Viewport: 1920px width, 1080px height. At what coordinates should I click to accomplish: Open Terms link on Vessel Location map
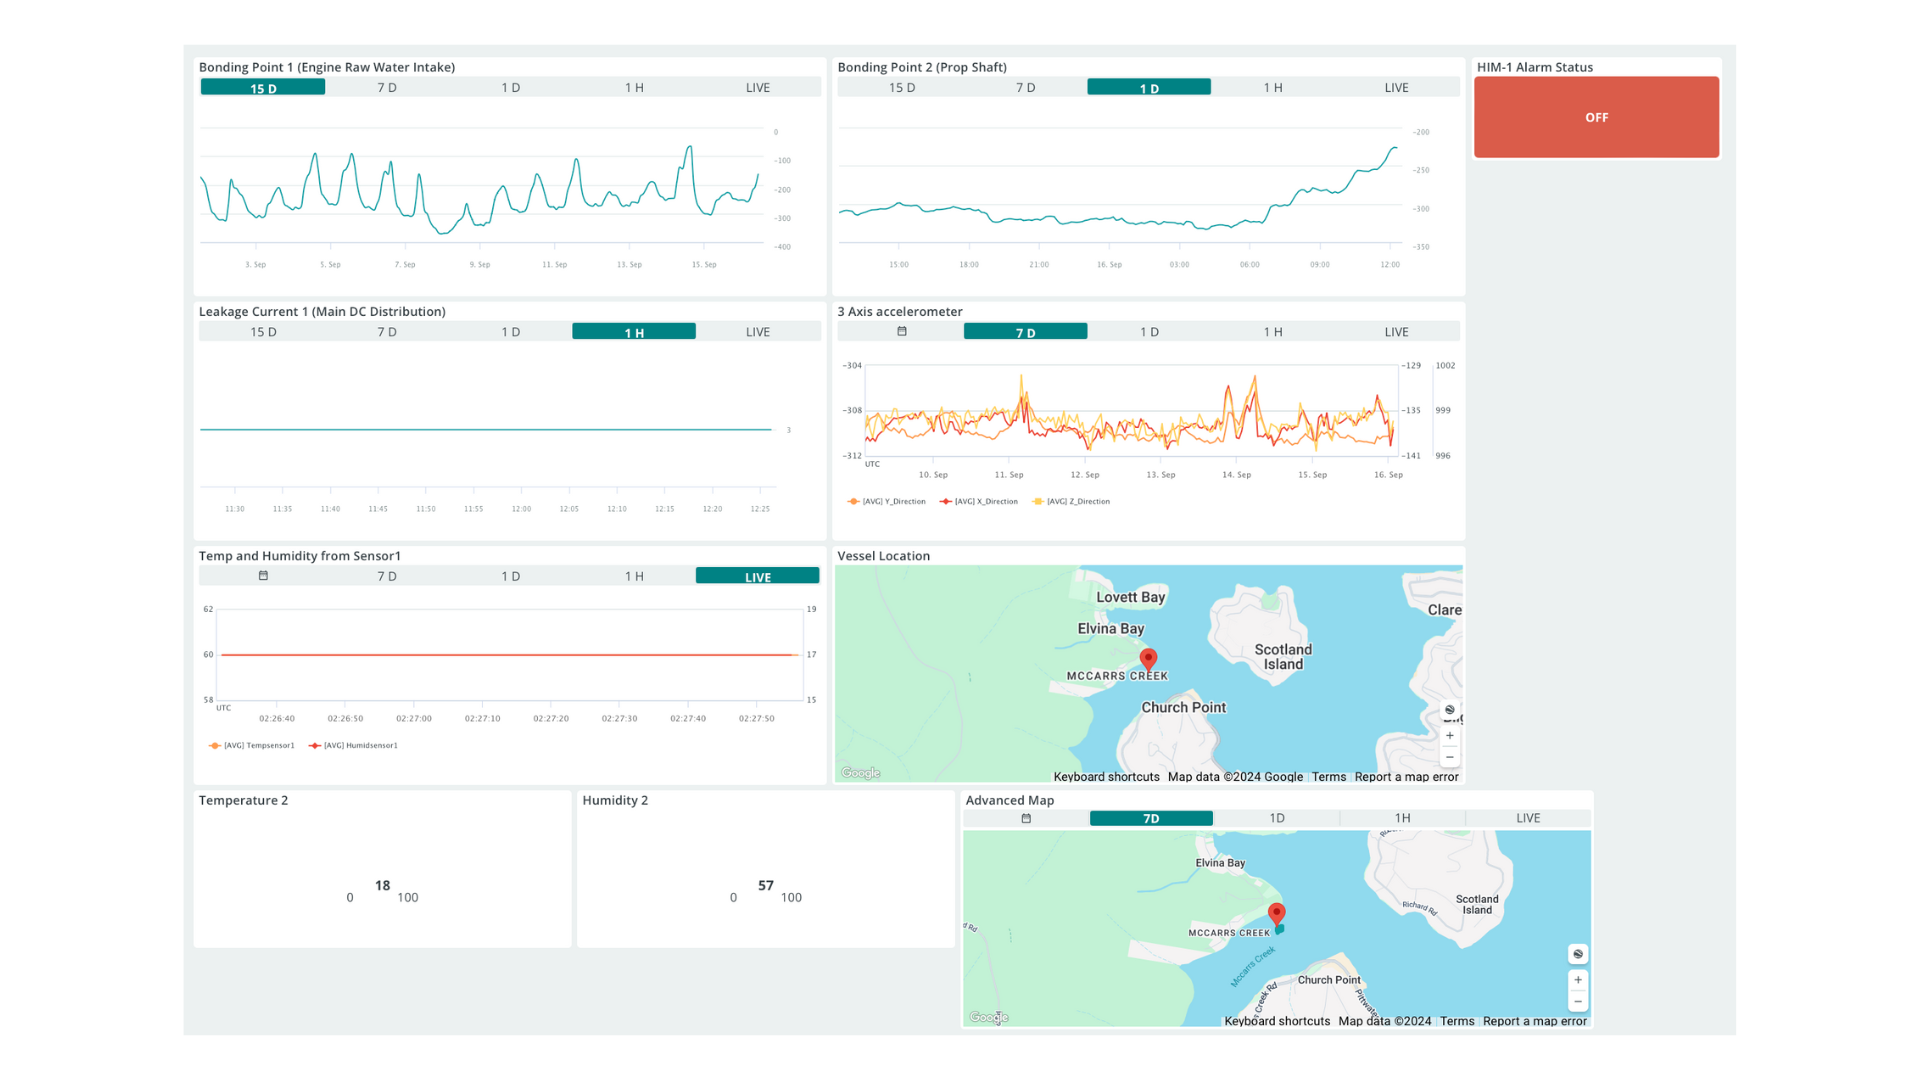(x=1329, y=777)
